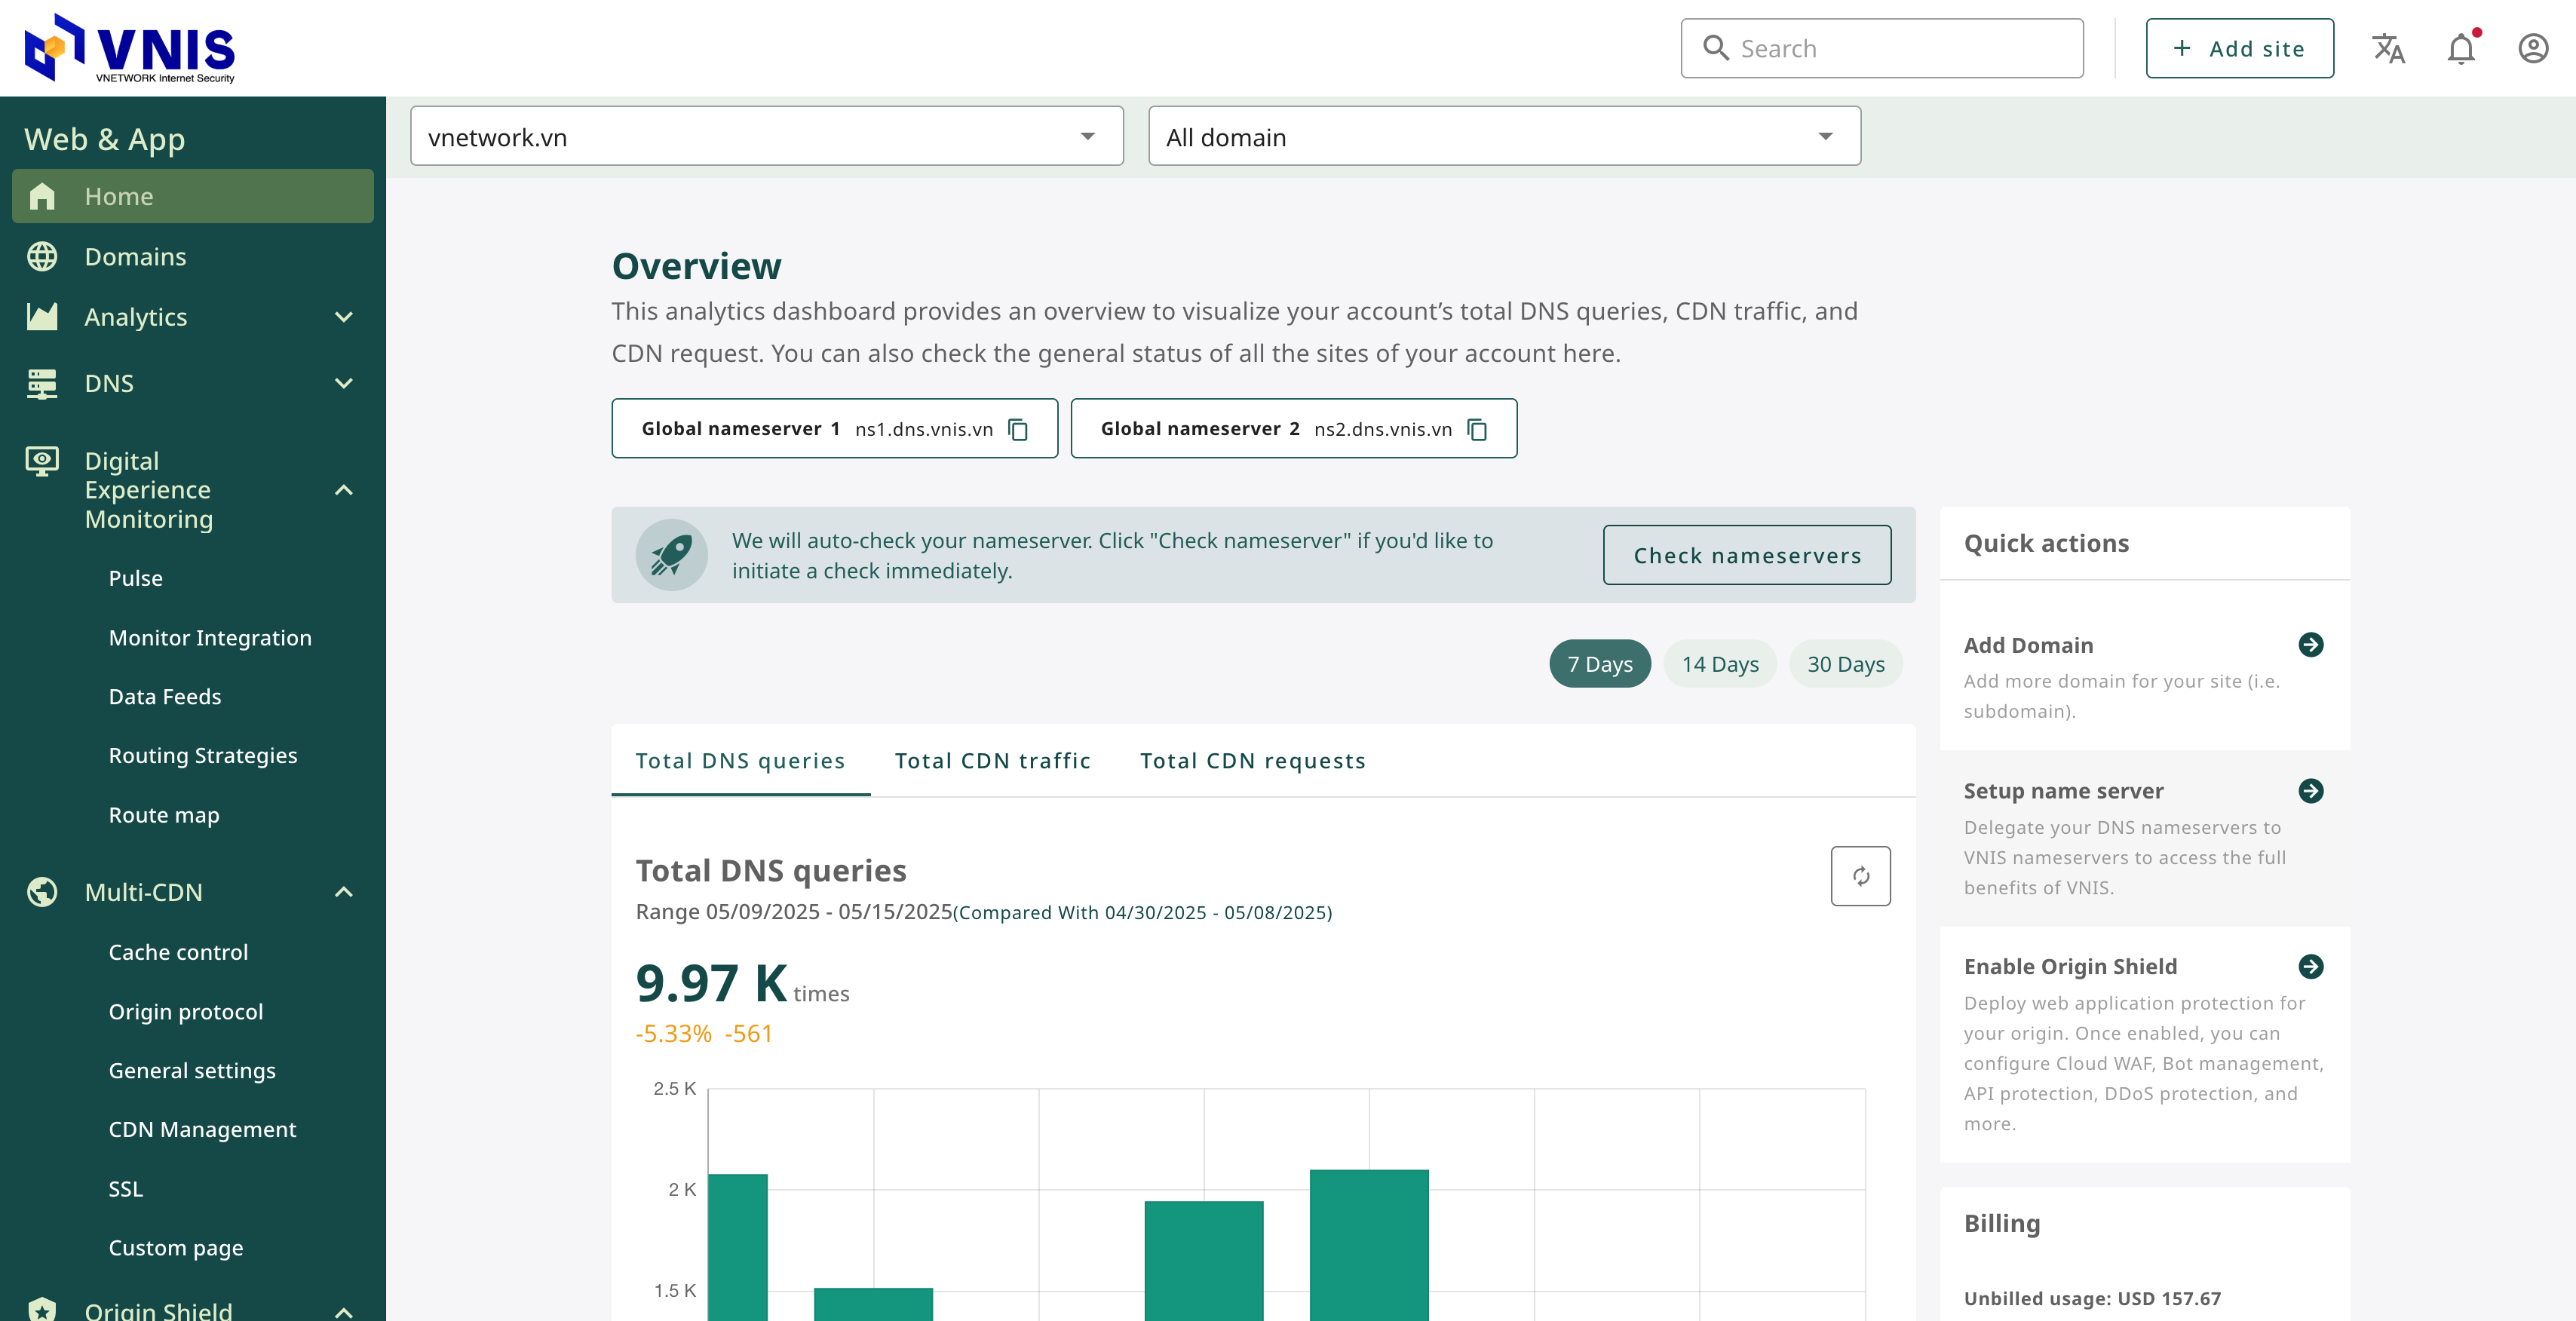This screenshot has height=1321, width=2576.
Task: Click the Add Domain arrow icon
Action: [2310, 645]
